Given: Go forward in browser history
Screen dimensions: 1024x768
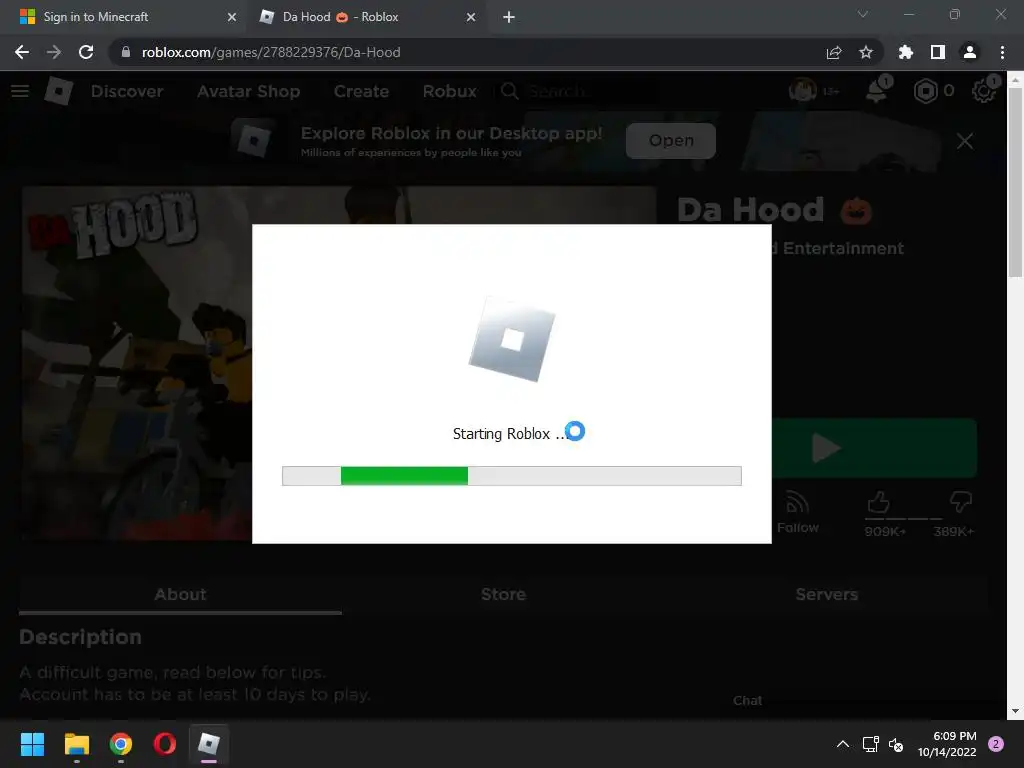Looking at the screenshot, I should [x=54, y=52].
